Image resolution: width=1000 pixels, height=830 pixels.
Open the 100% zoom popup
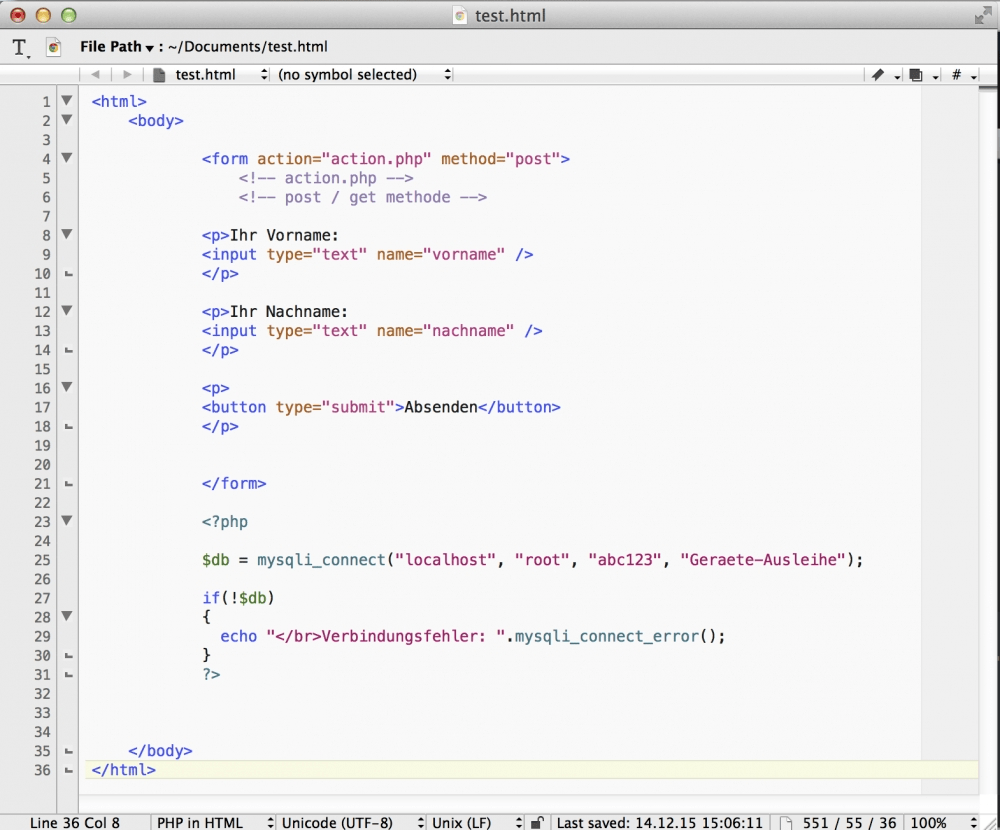943,823
